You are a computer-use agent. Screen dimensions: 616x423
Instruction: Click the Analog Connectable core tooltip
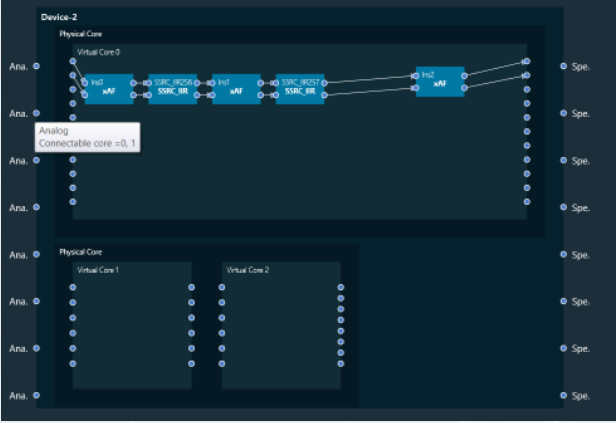(x=88, y=137)
